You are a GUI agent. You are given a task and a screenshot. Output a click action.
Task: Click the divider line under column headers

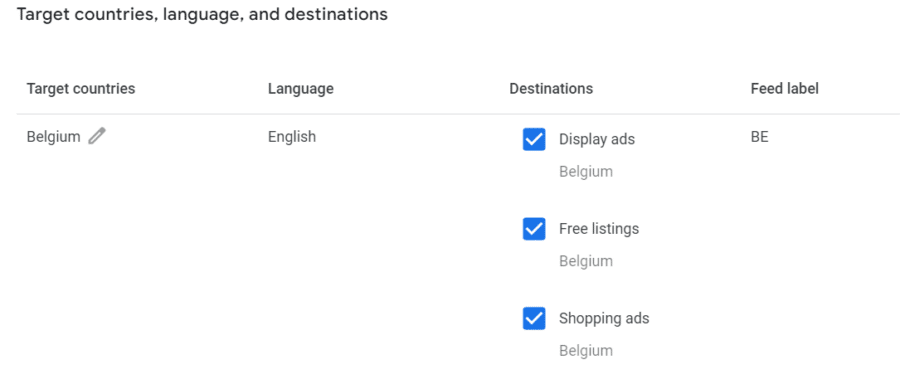click(x=458, y=114)
